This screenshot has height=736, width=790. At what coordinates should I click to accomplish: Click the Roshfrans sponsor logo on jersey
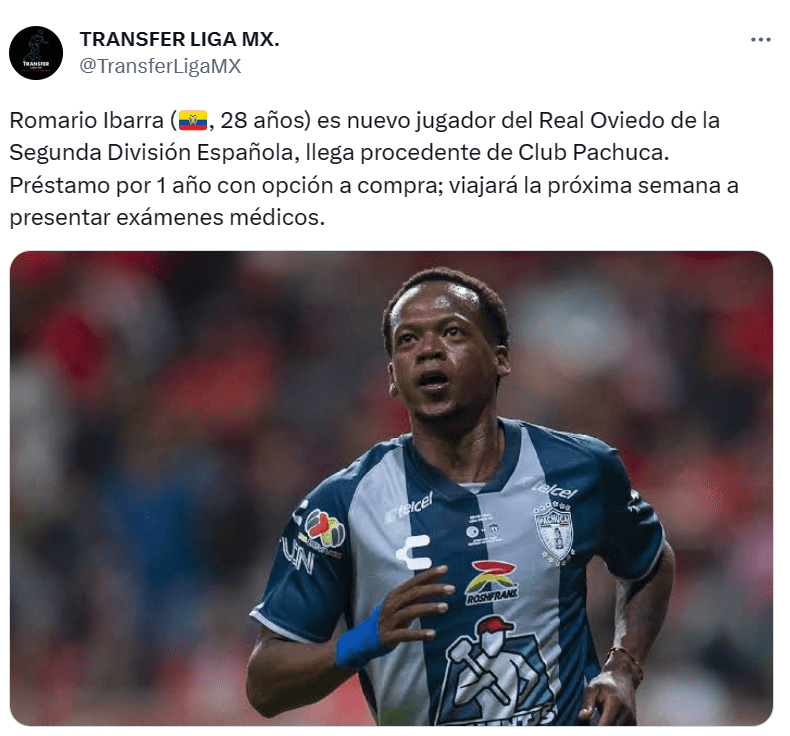point(491,583)
